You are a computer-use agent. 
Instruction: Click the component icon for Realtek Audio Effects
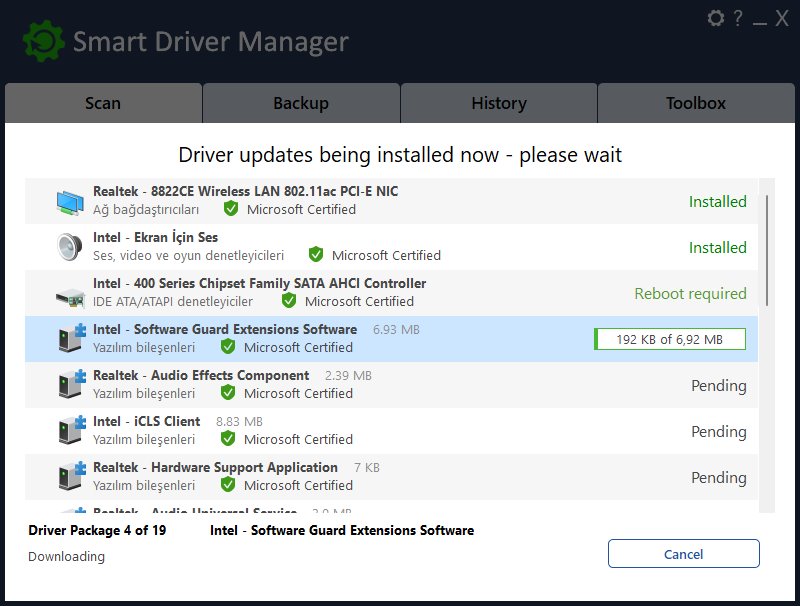click(x=71, y=384)
